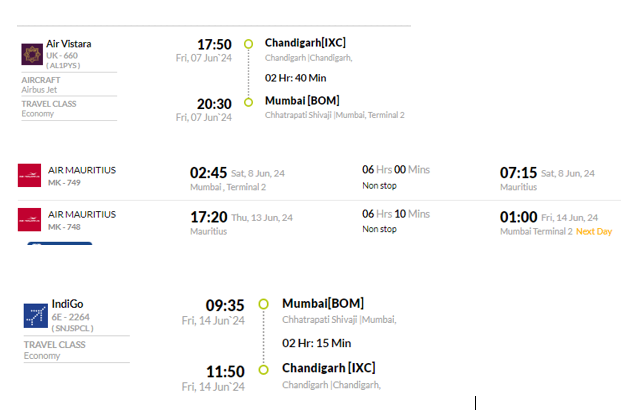Screen dimensions: 621x415
Task: Click the Next Day label
Action: click(594, 231)
